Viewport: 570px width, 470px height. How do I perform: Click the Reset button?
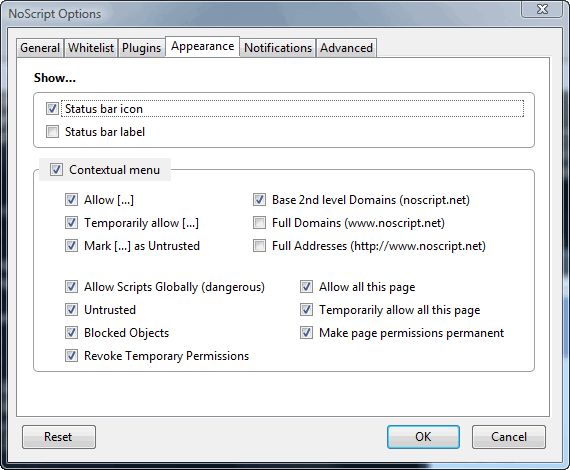tap(59, 437)
